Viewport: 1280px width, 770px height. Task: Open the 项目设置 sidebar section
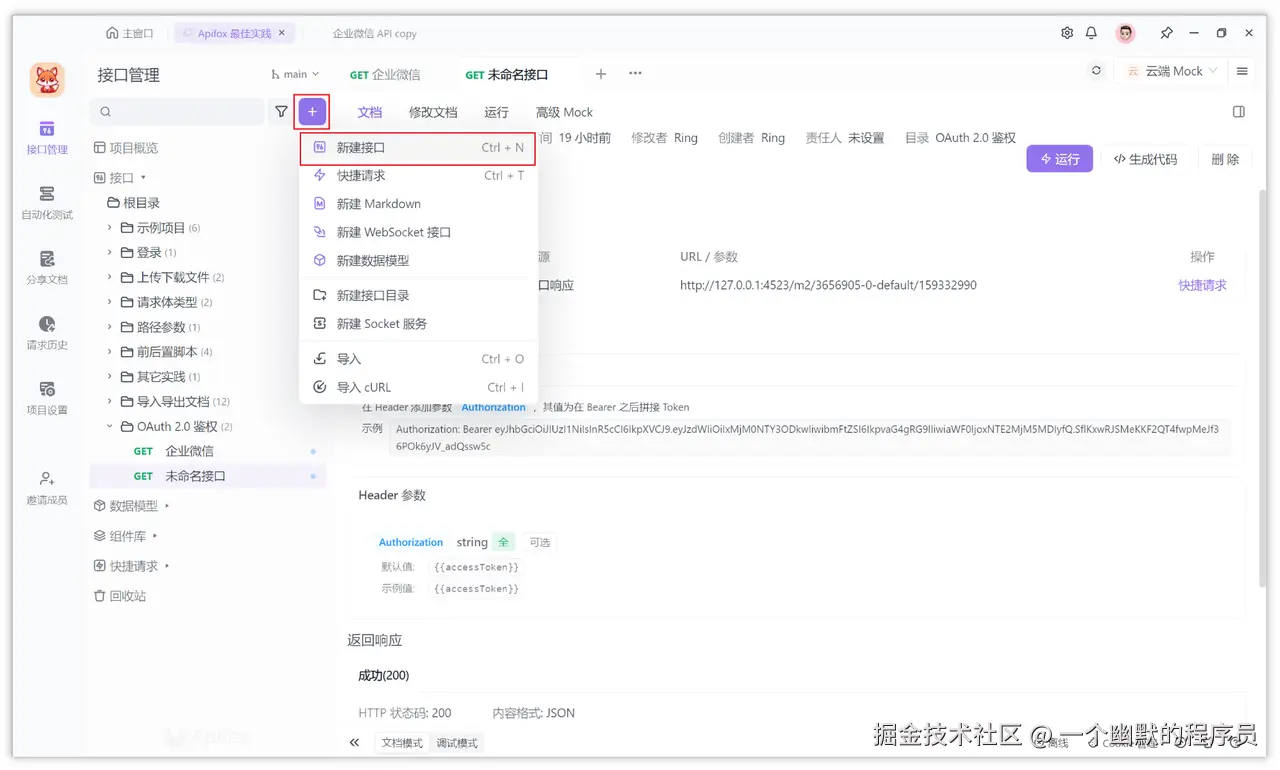pyautogui.click(x=47, y=398)
